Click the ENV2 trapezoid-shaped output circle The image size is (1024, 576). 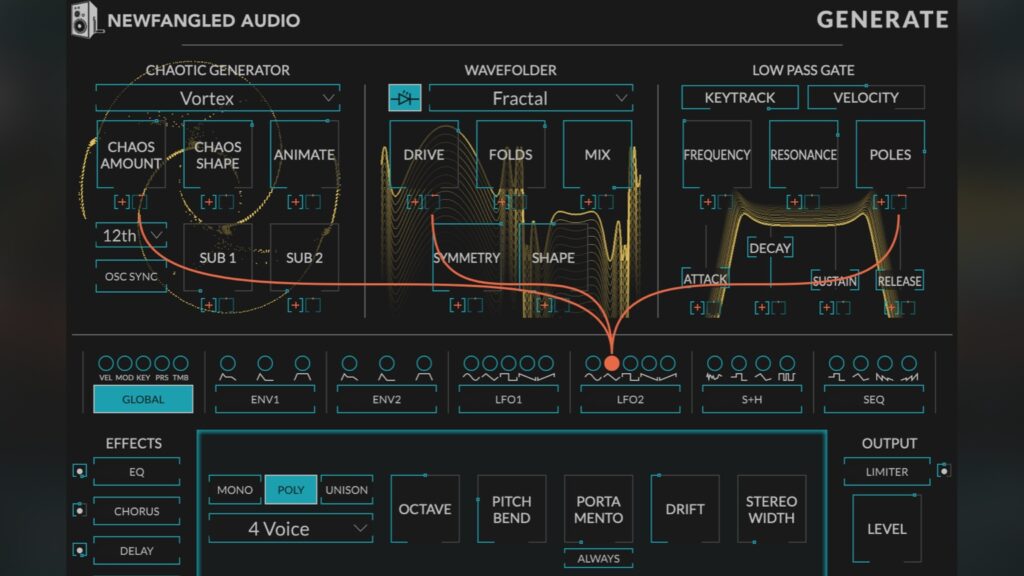click(x=424, y=363)
